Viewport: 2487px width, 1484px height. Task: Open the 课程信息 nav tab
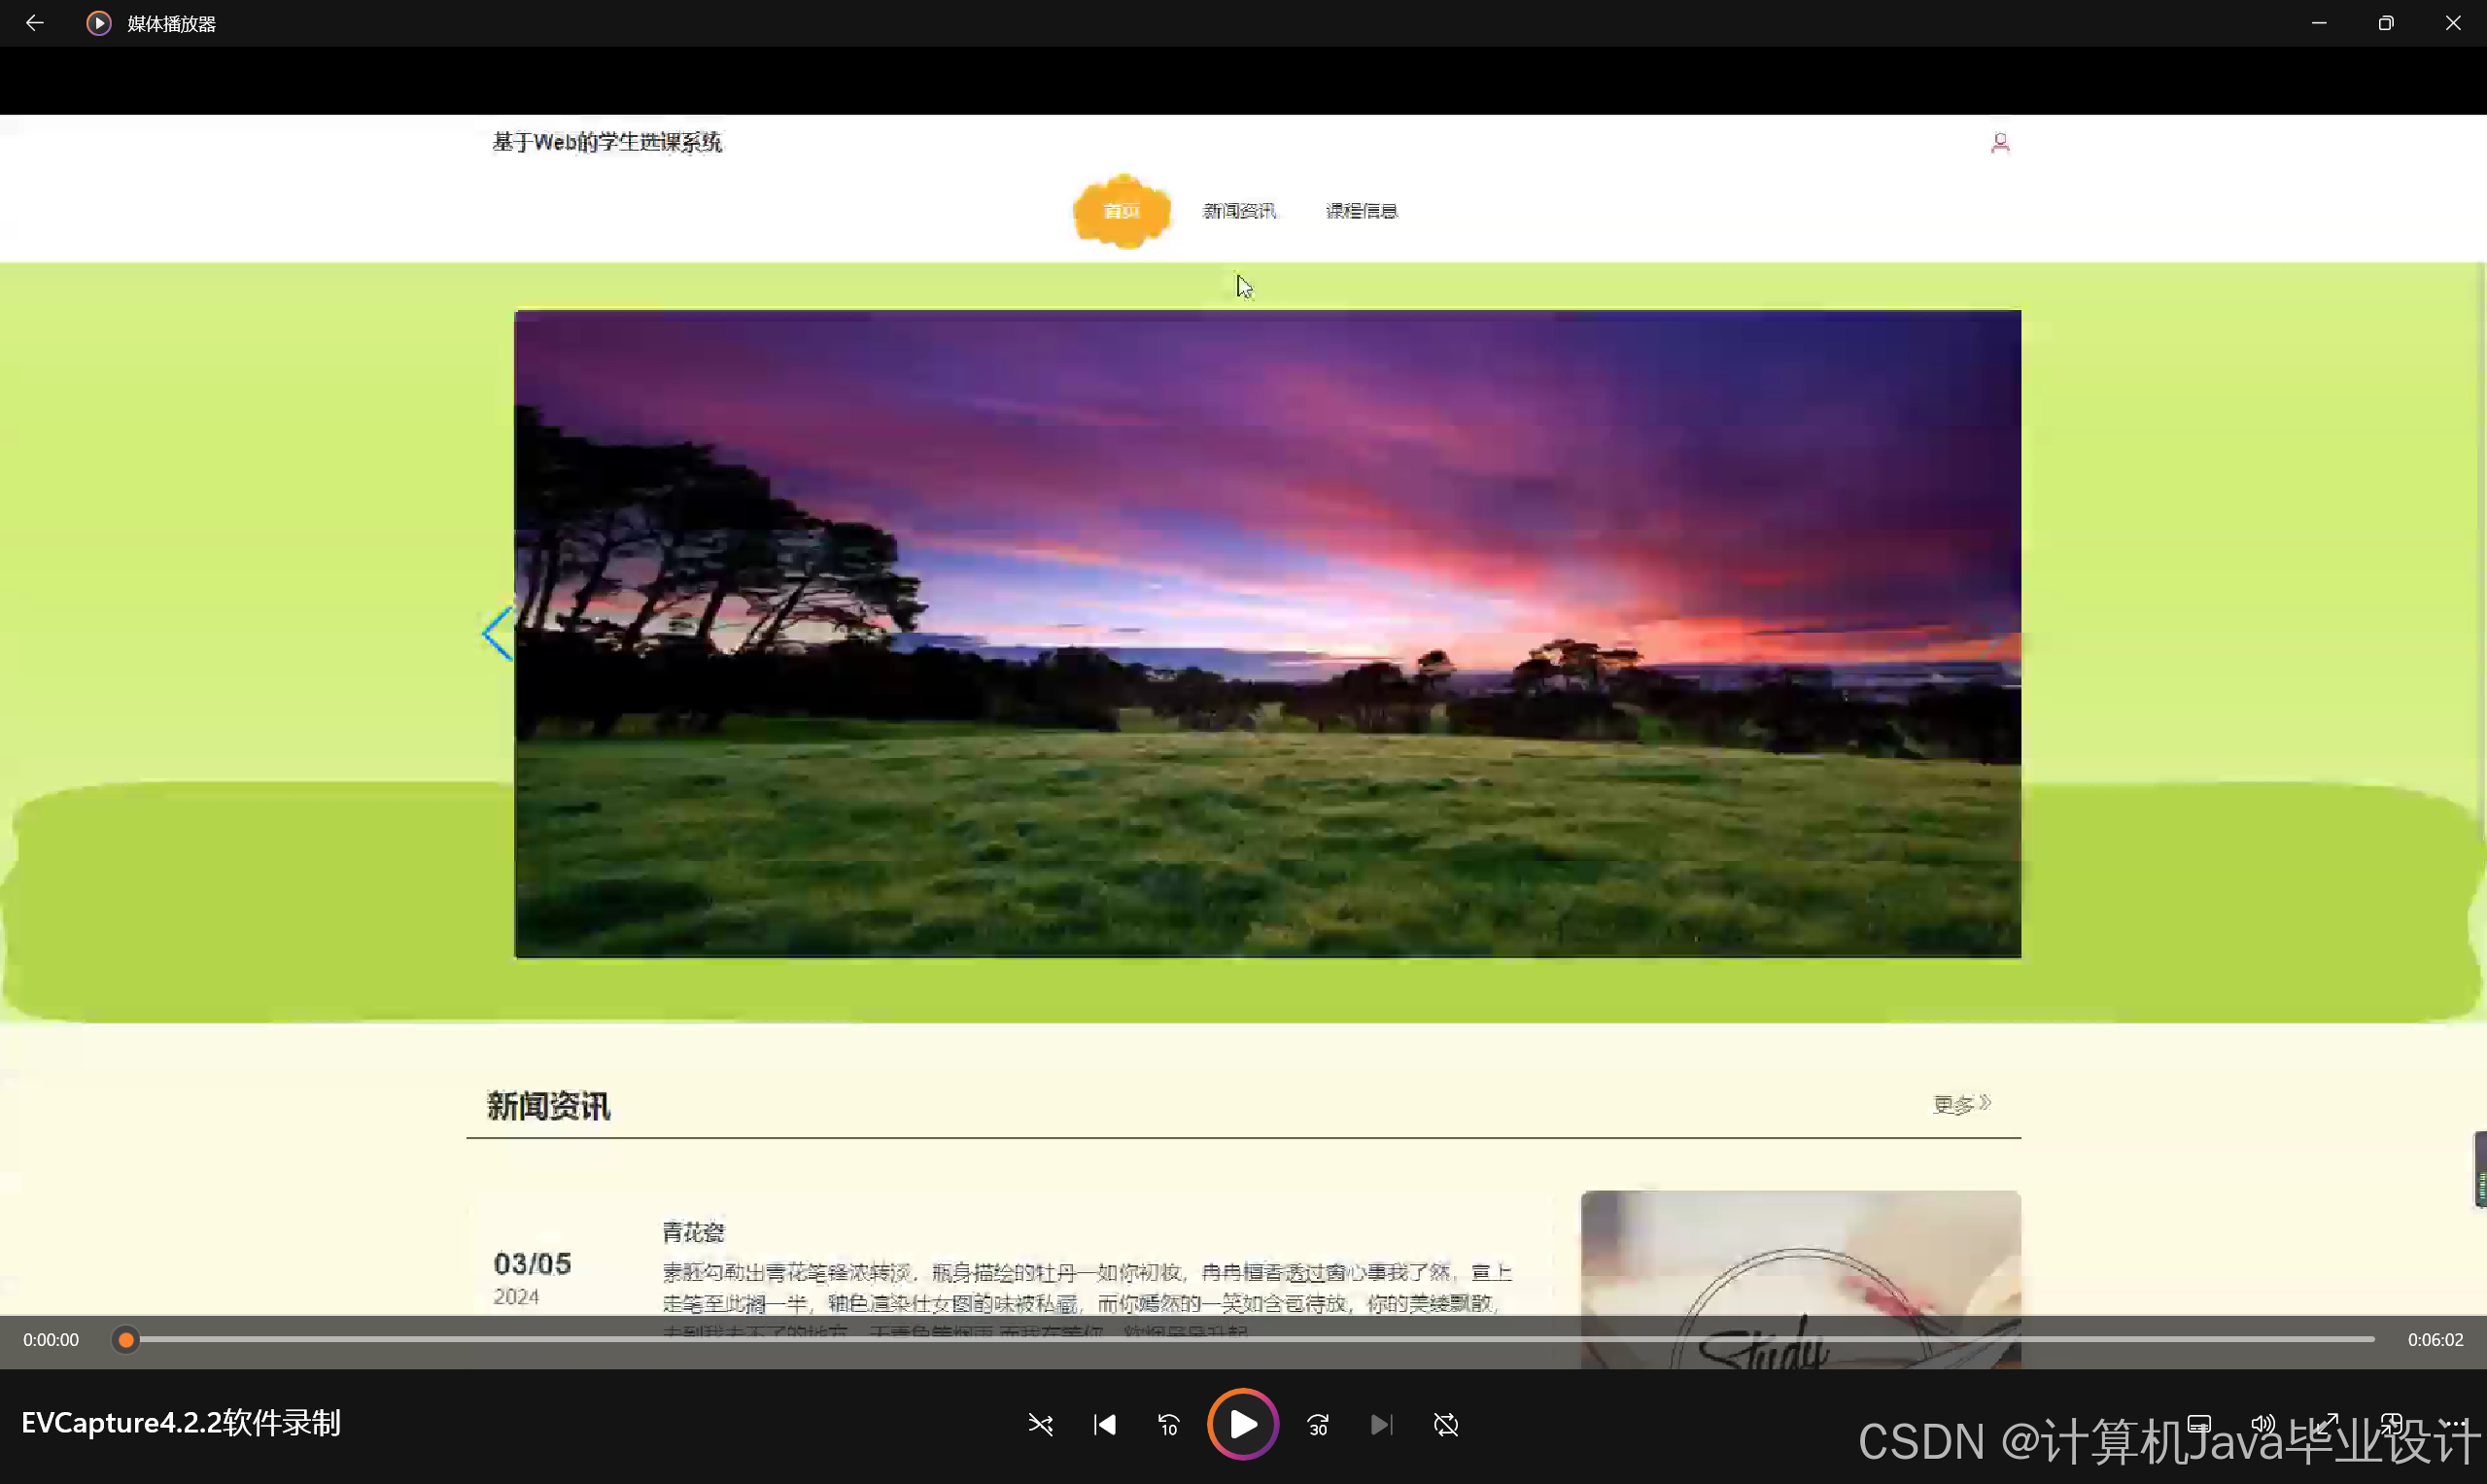tap(1361, 211)
